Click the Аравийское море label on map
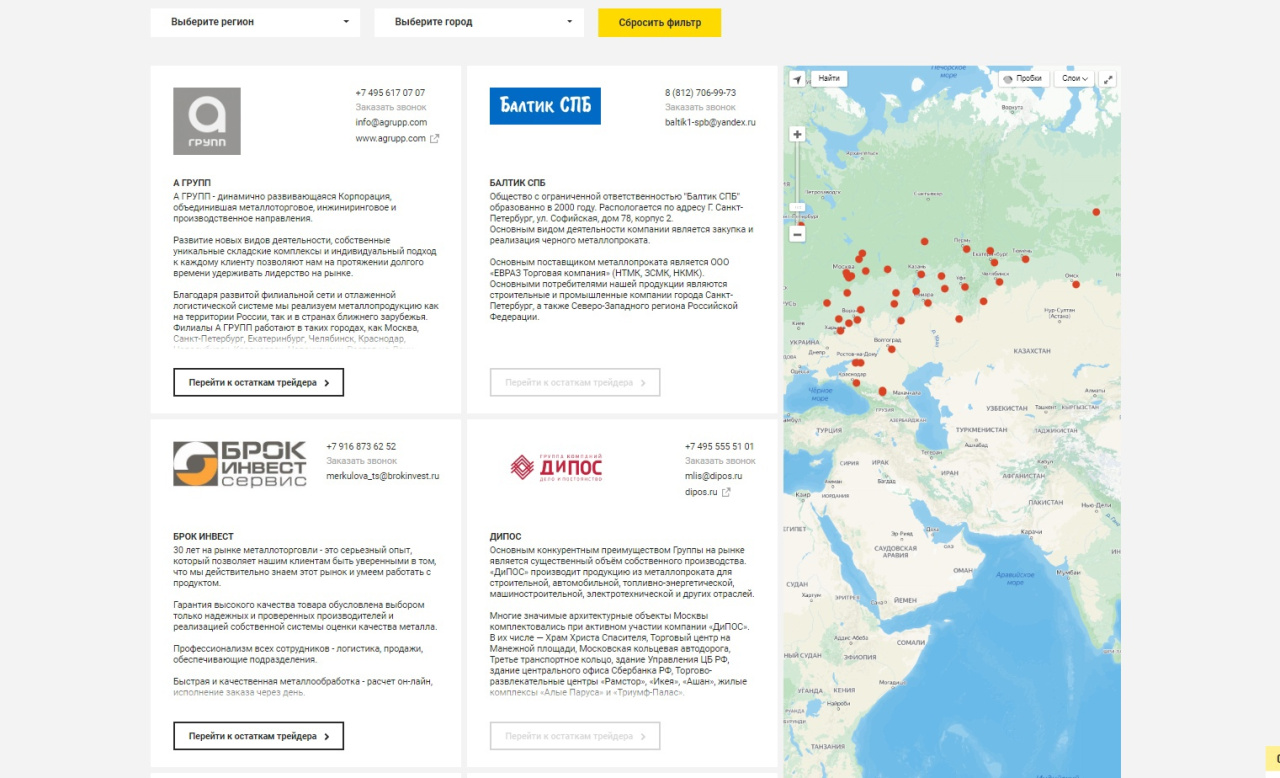Image resolution: width=1280 pixels, height=778 pixels. [1015, 577]
